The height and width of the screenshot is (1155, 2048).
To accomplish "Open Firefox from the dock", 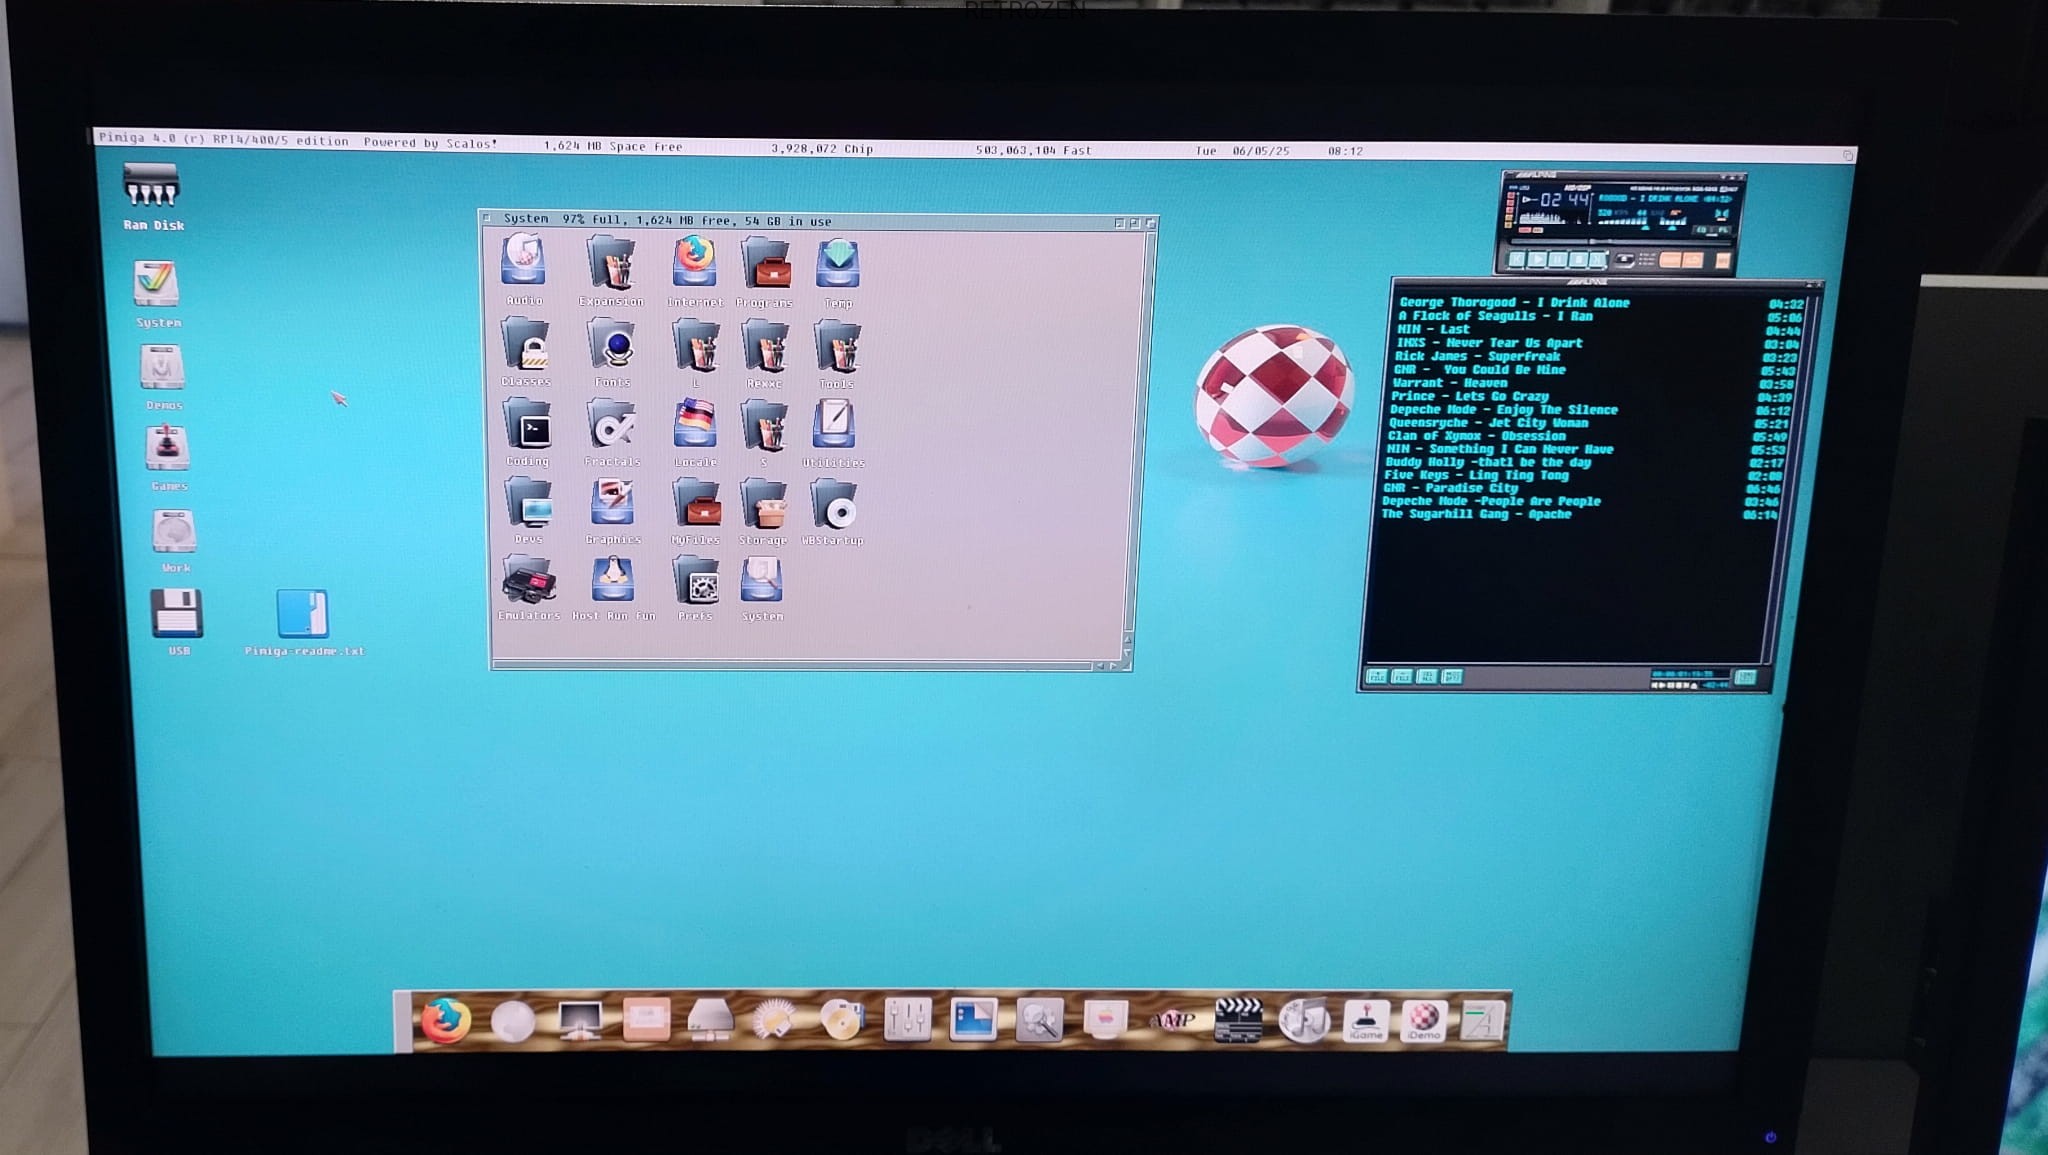I will (x=445, y=1022).
